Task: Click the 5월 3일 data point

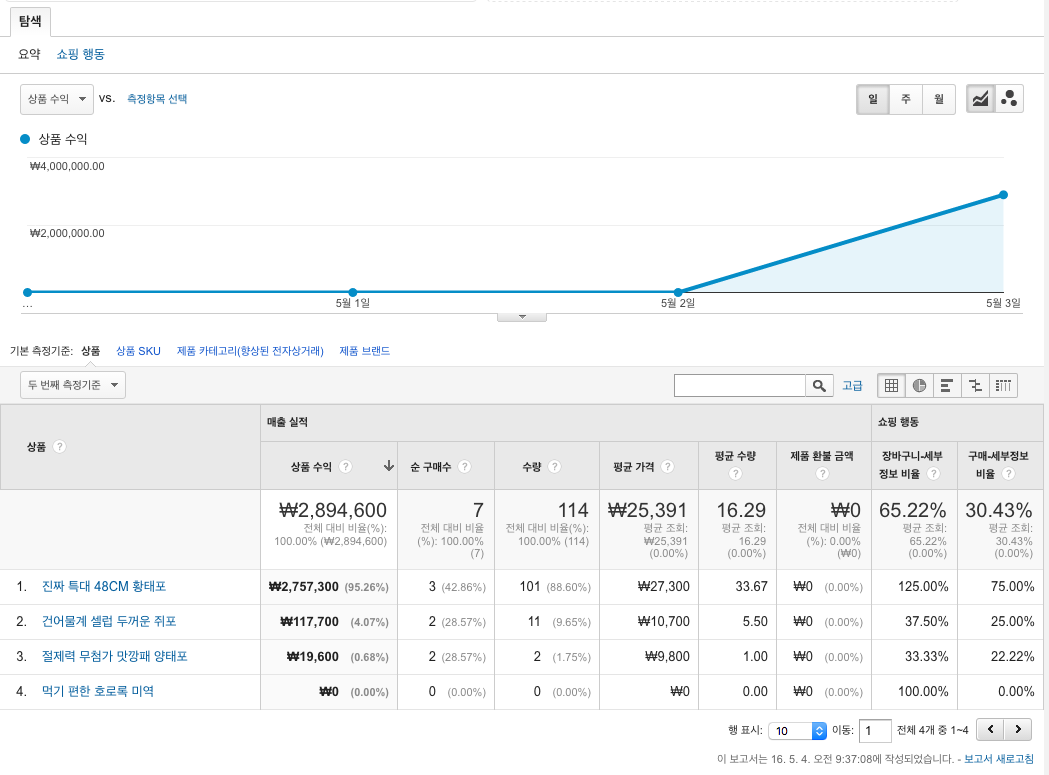Action: pos(1004,195)
